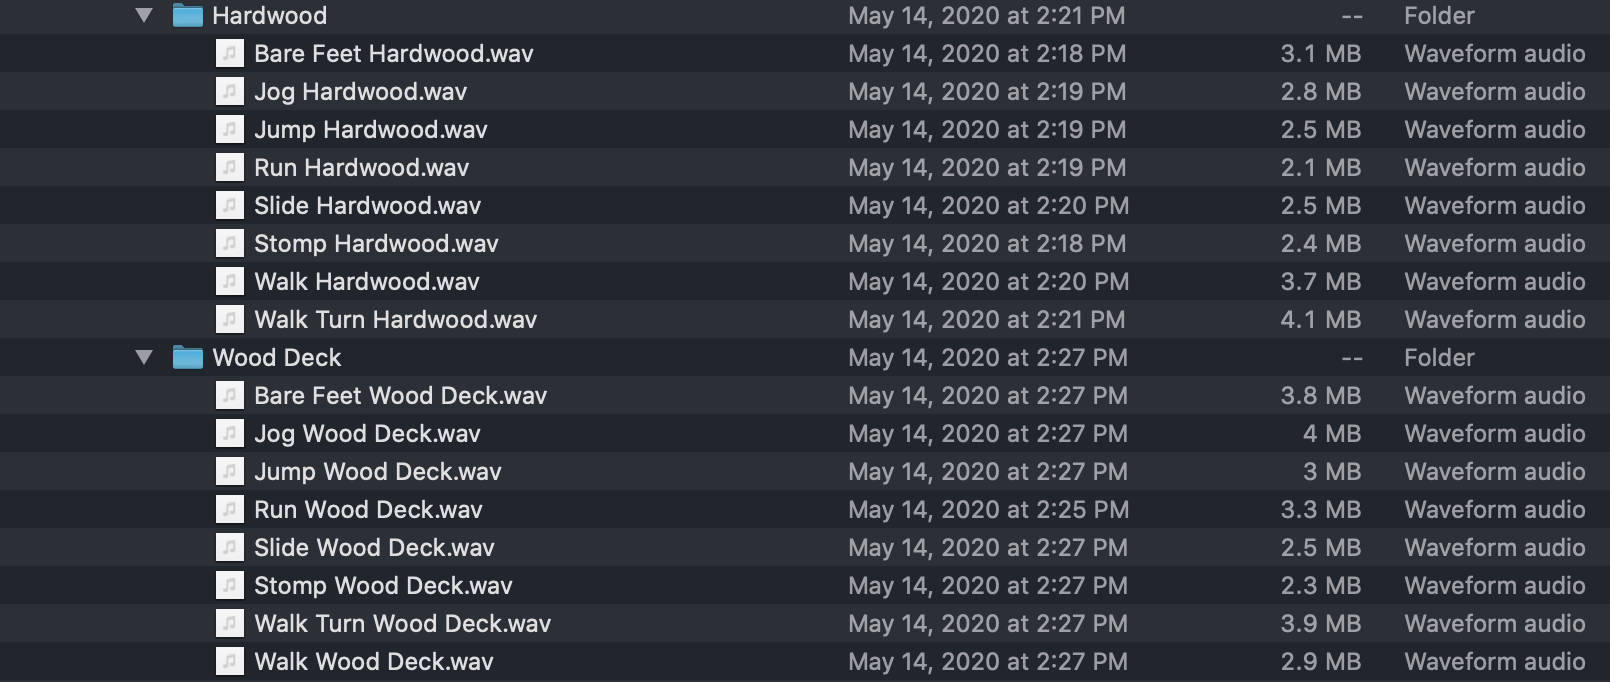Click the Hardwood folder icon

coord(187,16)
